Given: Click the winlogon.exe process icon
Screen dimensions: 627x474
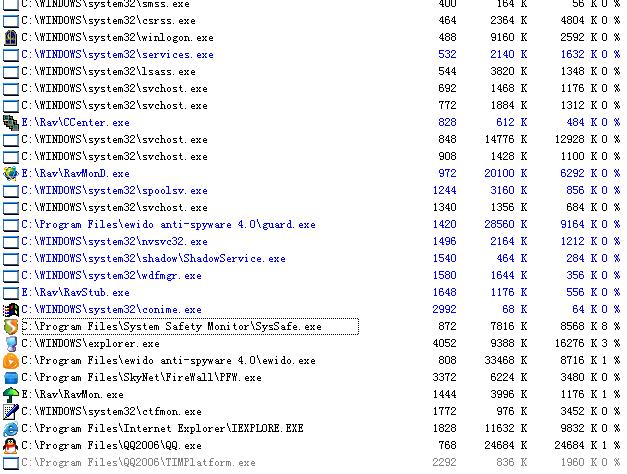Looking at the screenshot, I should tap(10, 38).
